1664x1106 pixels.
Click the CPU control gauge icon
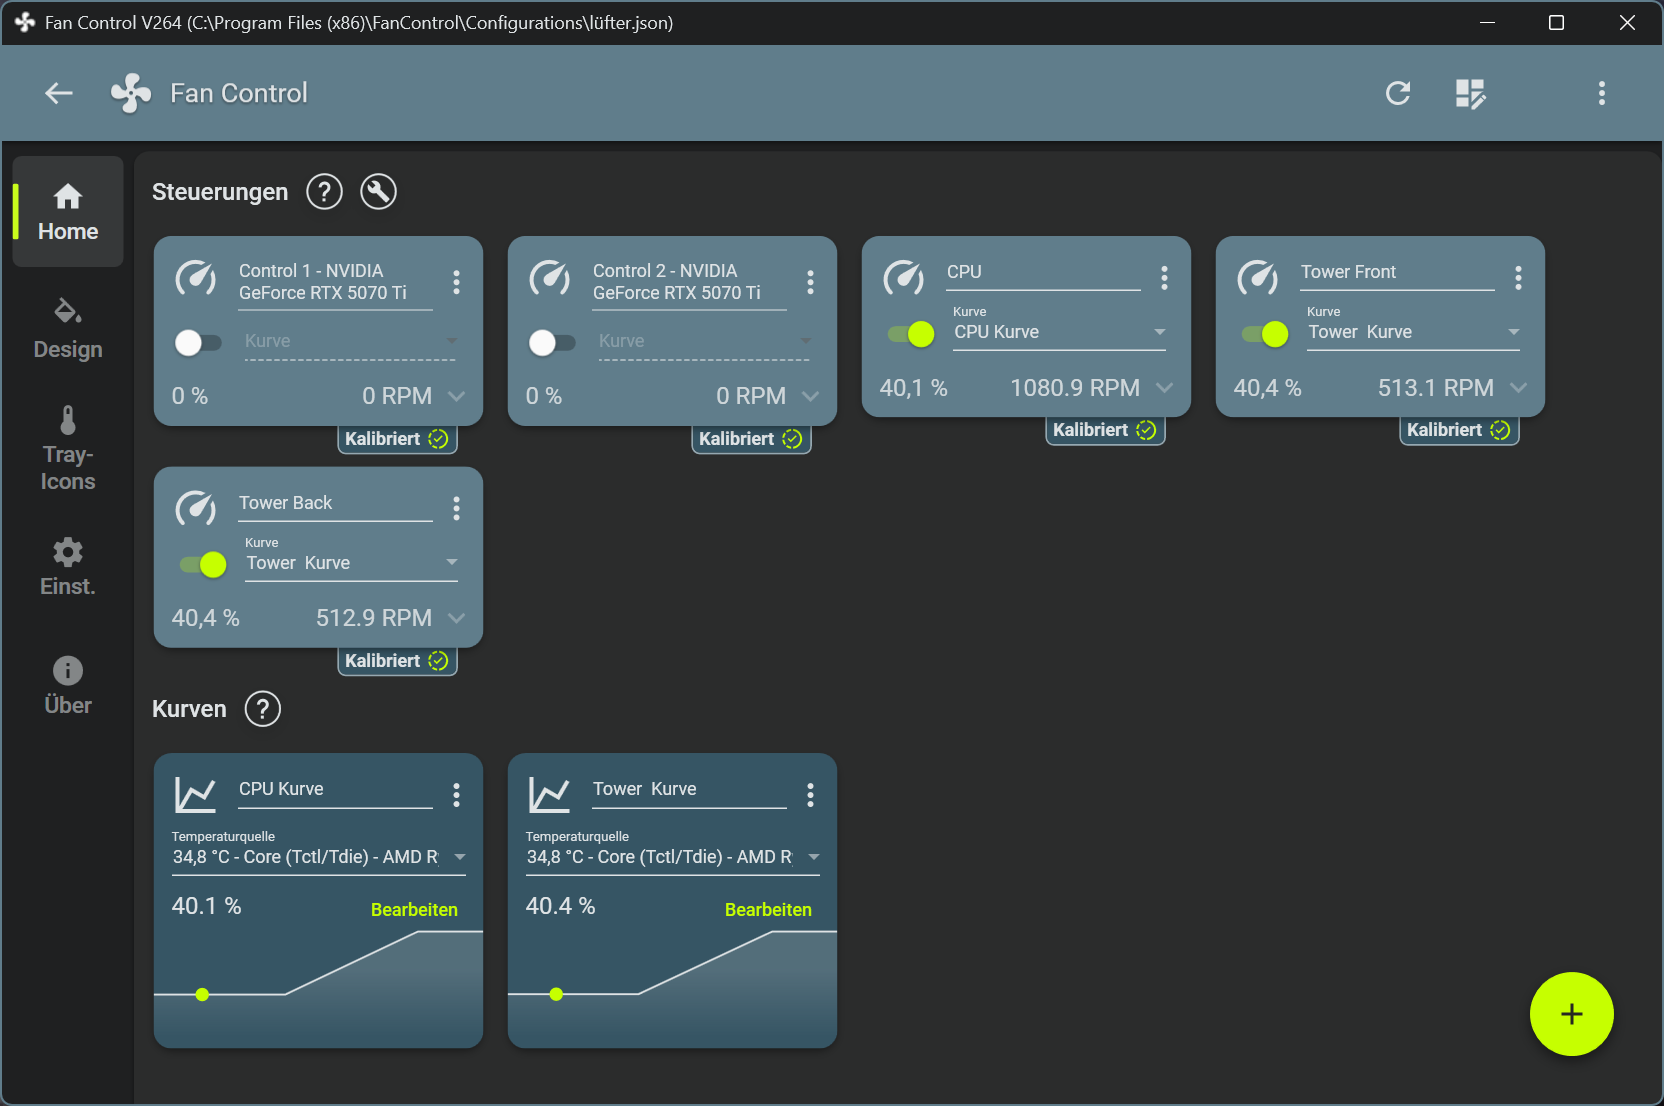coord(904,278)
